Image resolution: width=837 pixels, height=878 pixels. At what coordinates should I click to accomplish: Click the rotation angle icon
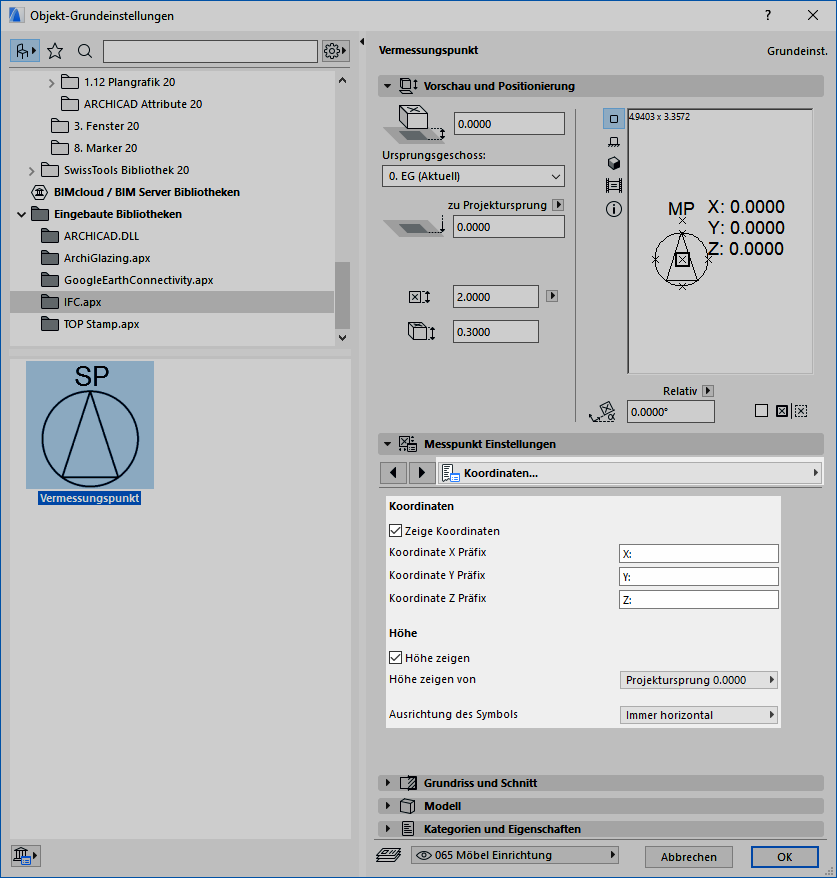point(602,412)
